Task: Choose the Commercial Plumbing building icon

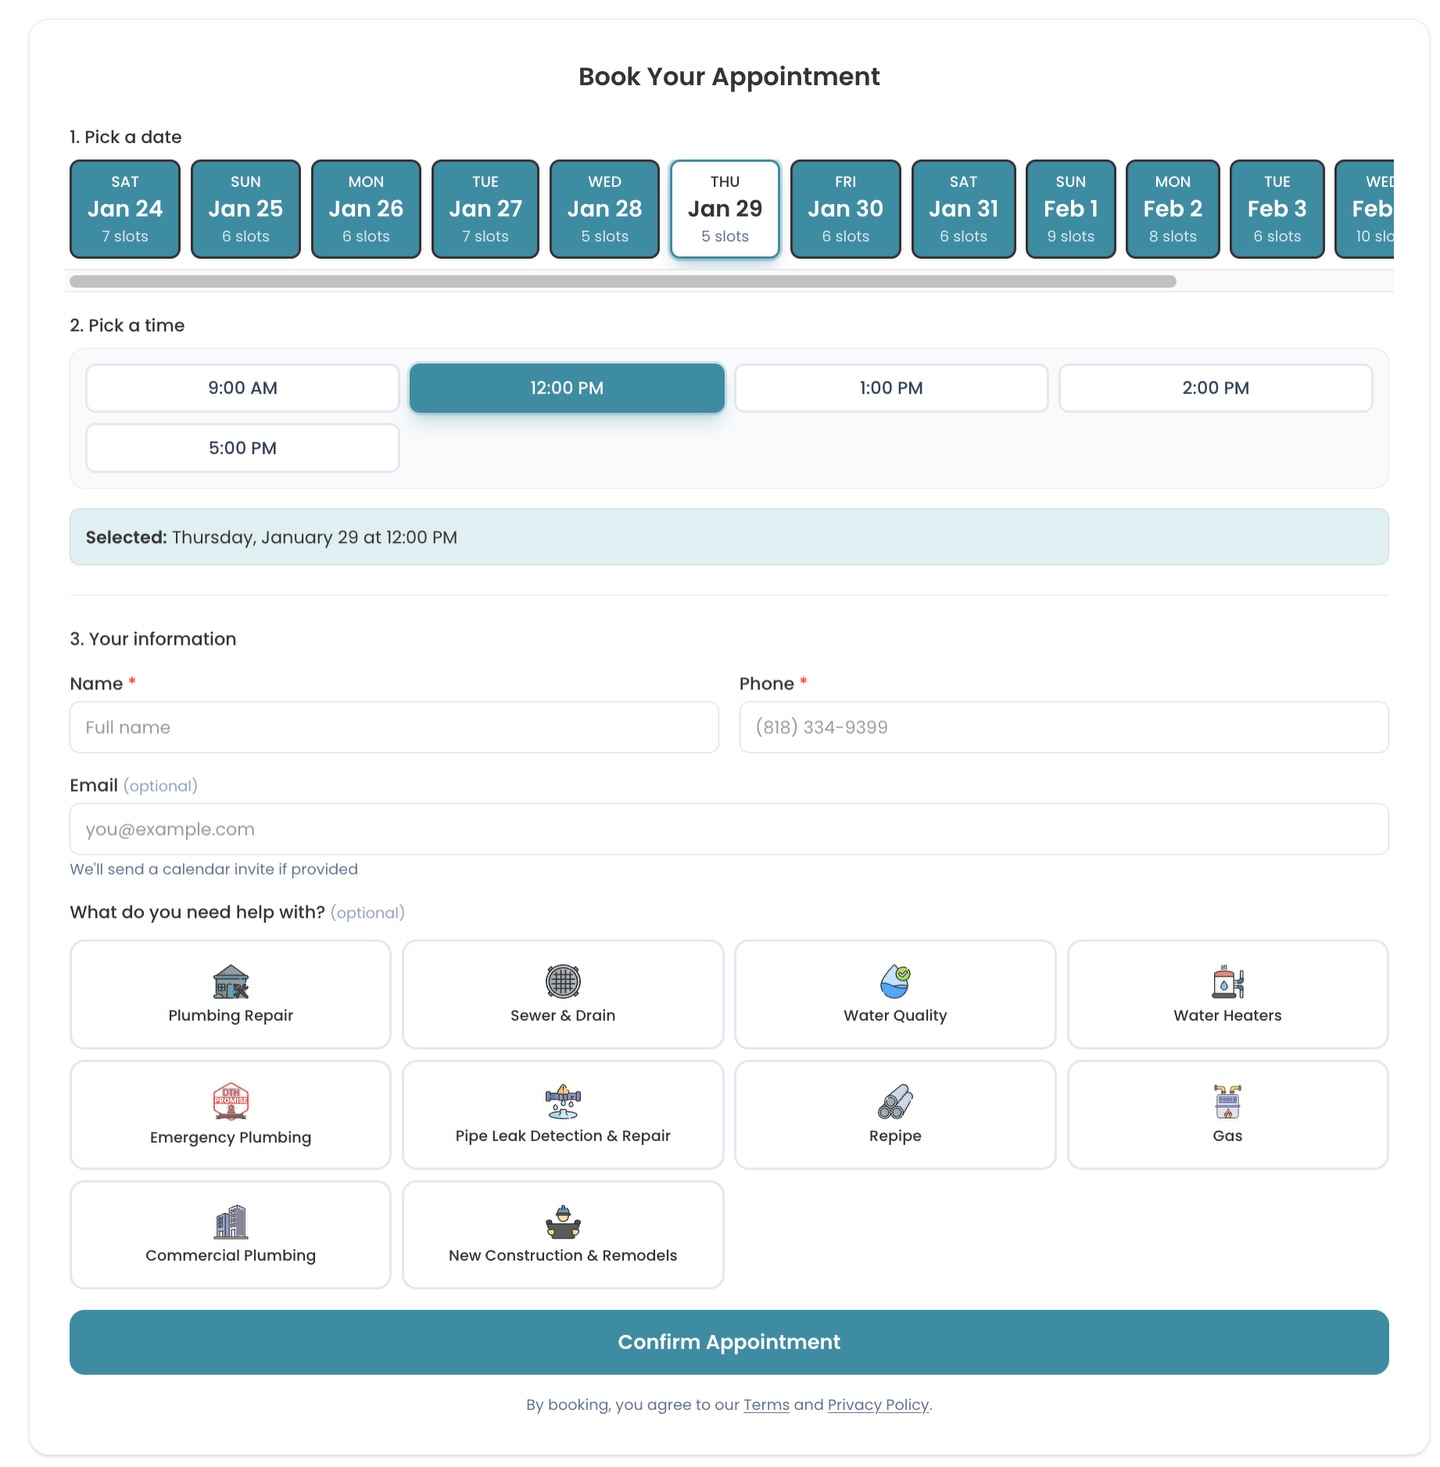Action: tap(230, 1222)
